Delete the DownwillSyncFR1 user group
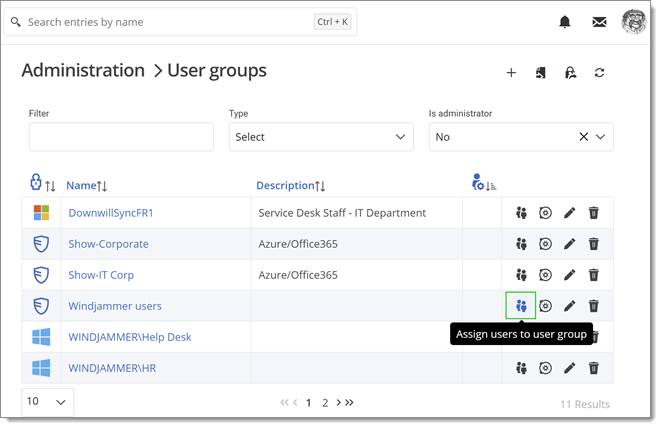 tap(593, 213)
